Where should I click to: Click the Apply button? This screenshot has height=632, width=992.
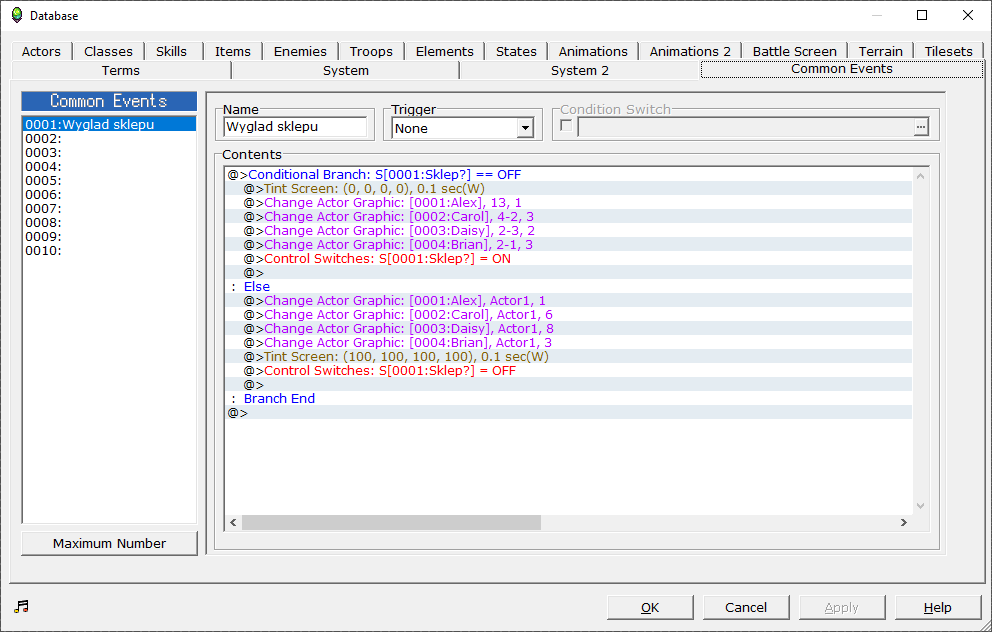pyautogui.click(x=841, y=607)
